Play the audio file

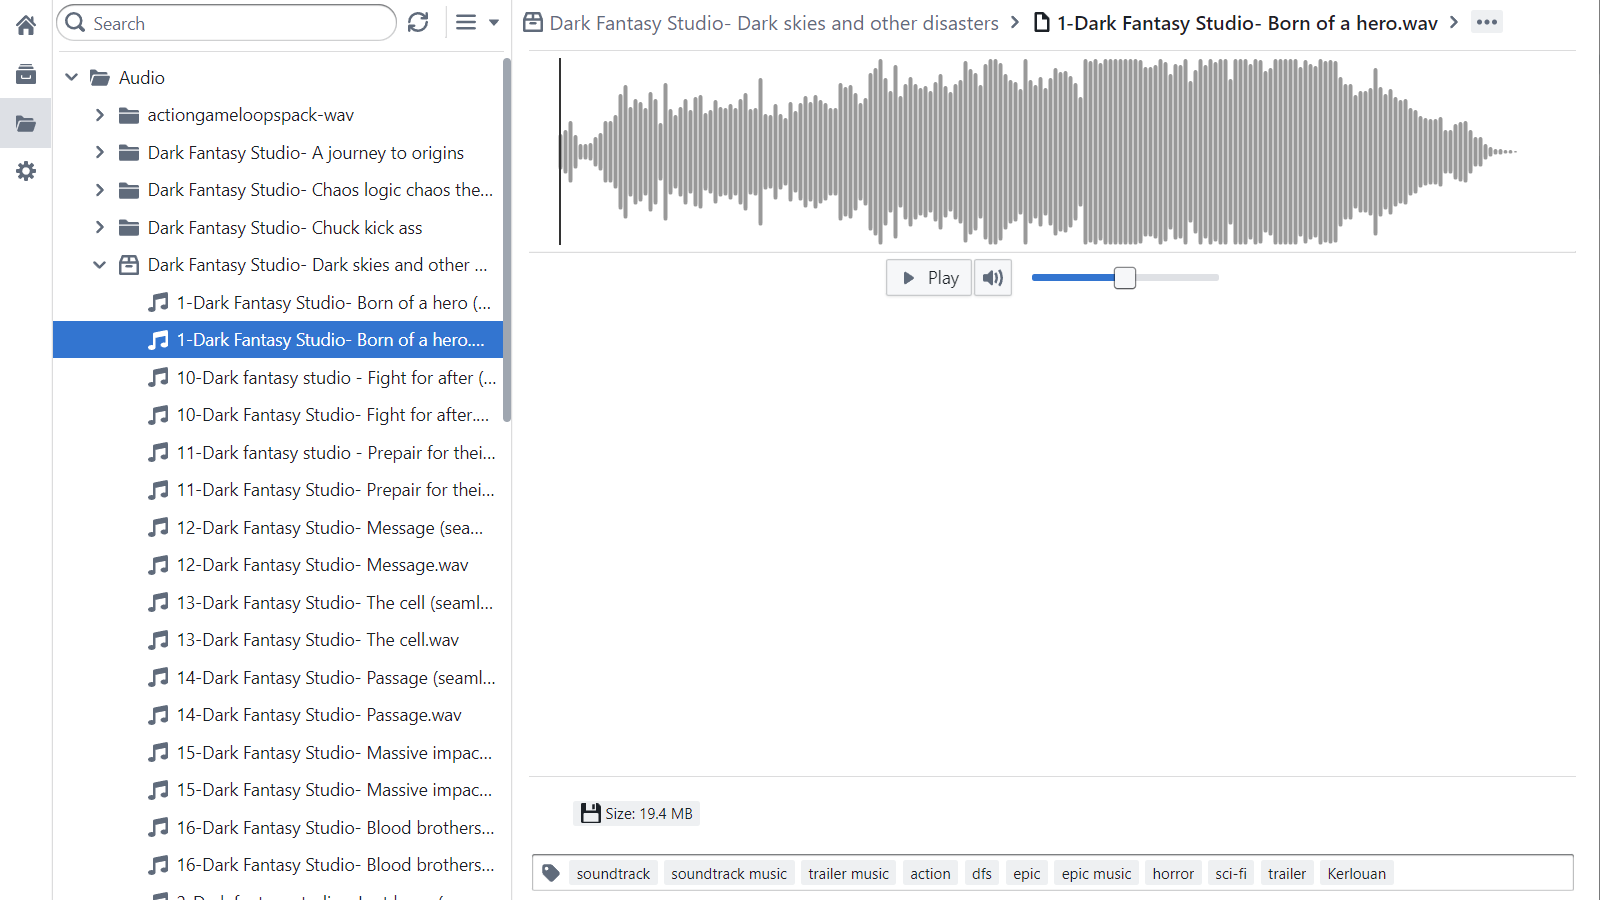[x=929, y=278]
